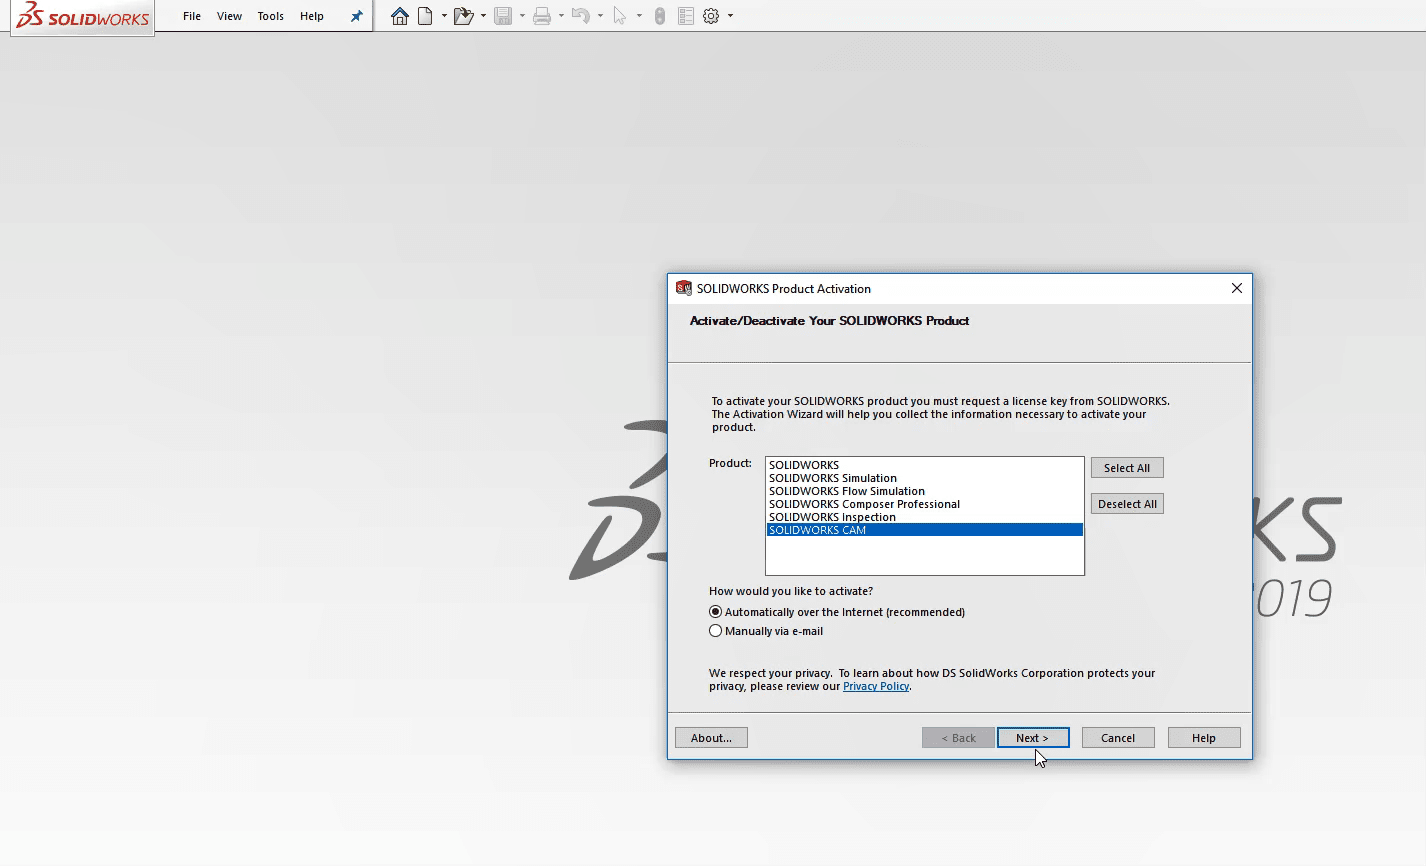Click the Rebuild traffic light icon

point(660,16)
